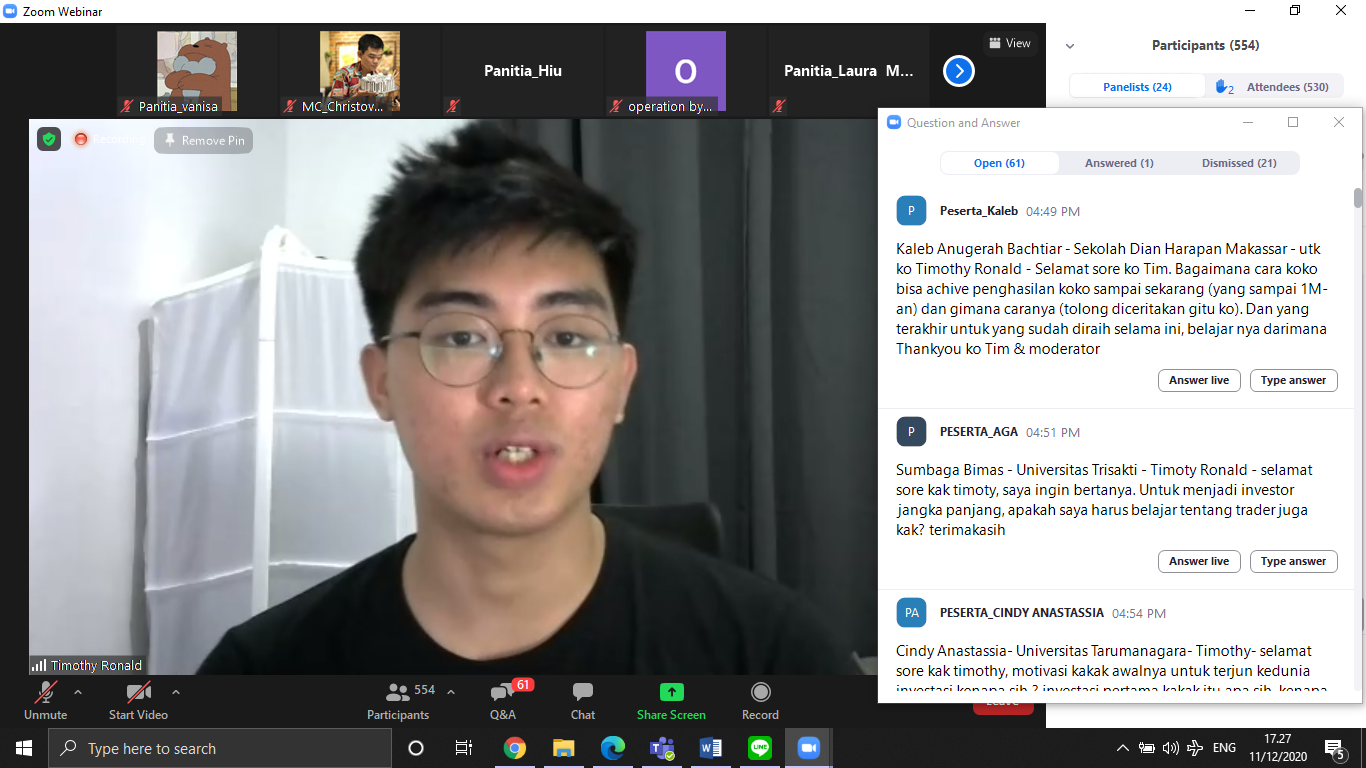The image size is (1366, 768).
Task: Click the Remove Pin button
Action: (204, 140)
